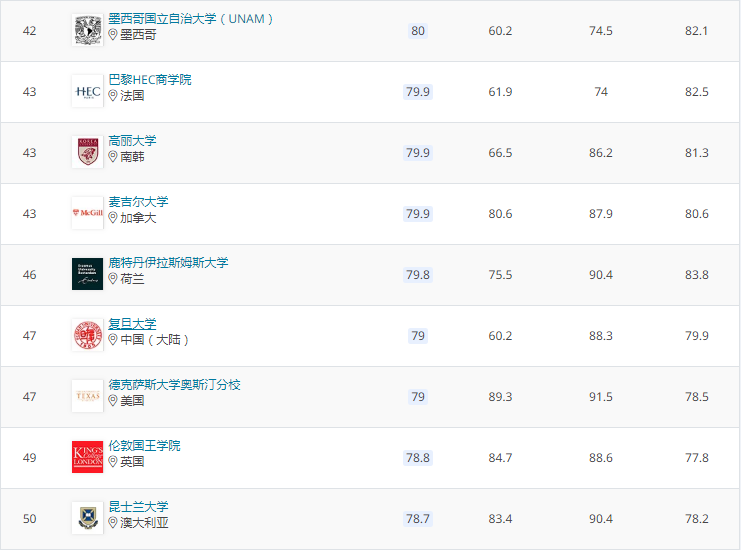The height and width of the screenshot is (550, 741).
Task: Click the Fudan University round seal logo
Action: [87, 335]
